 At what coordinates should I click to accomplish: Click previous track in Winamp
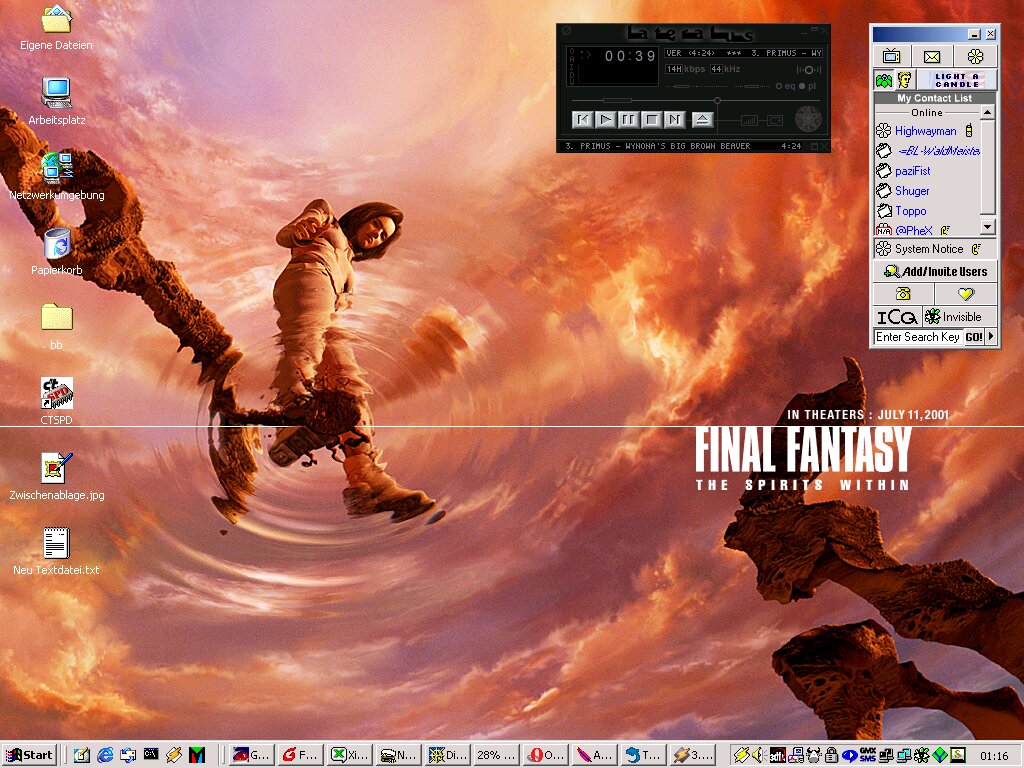[x=583, y=120]
